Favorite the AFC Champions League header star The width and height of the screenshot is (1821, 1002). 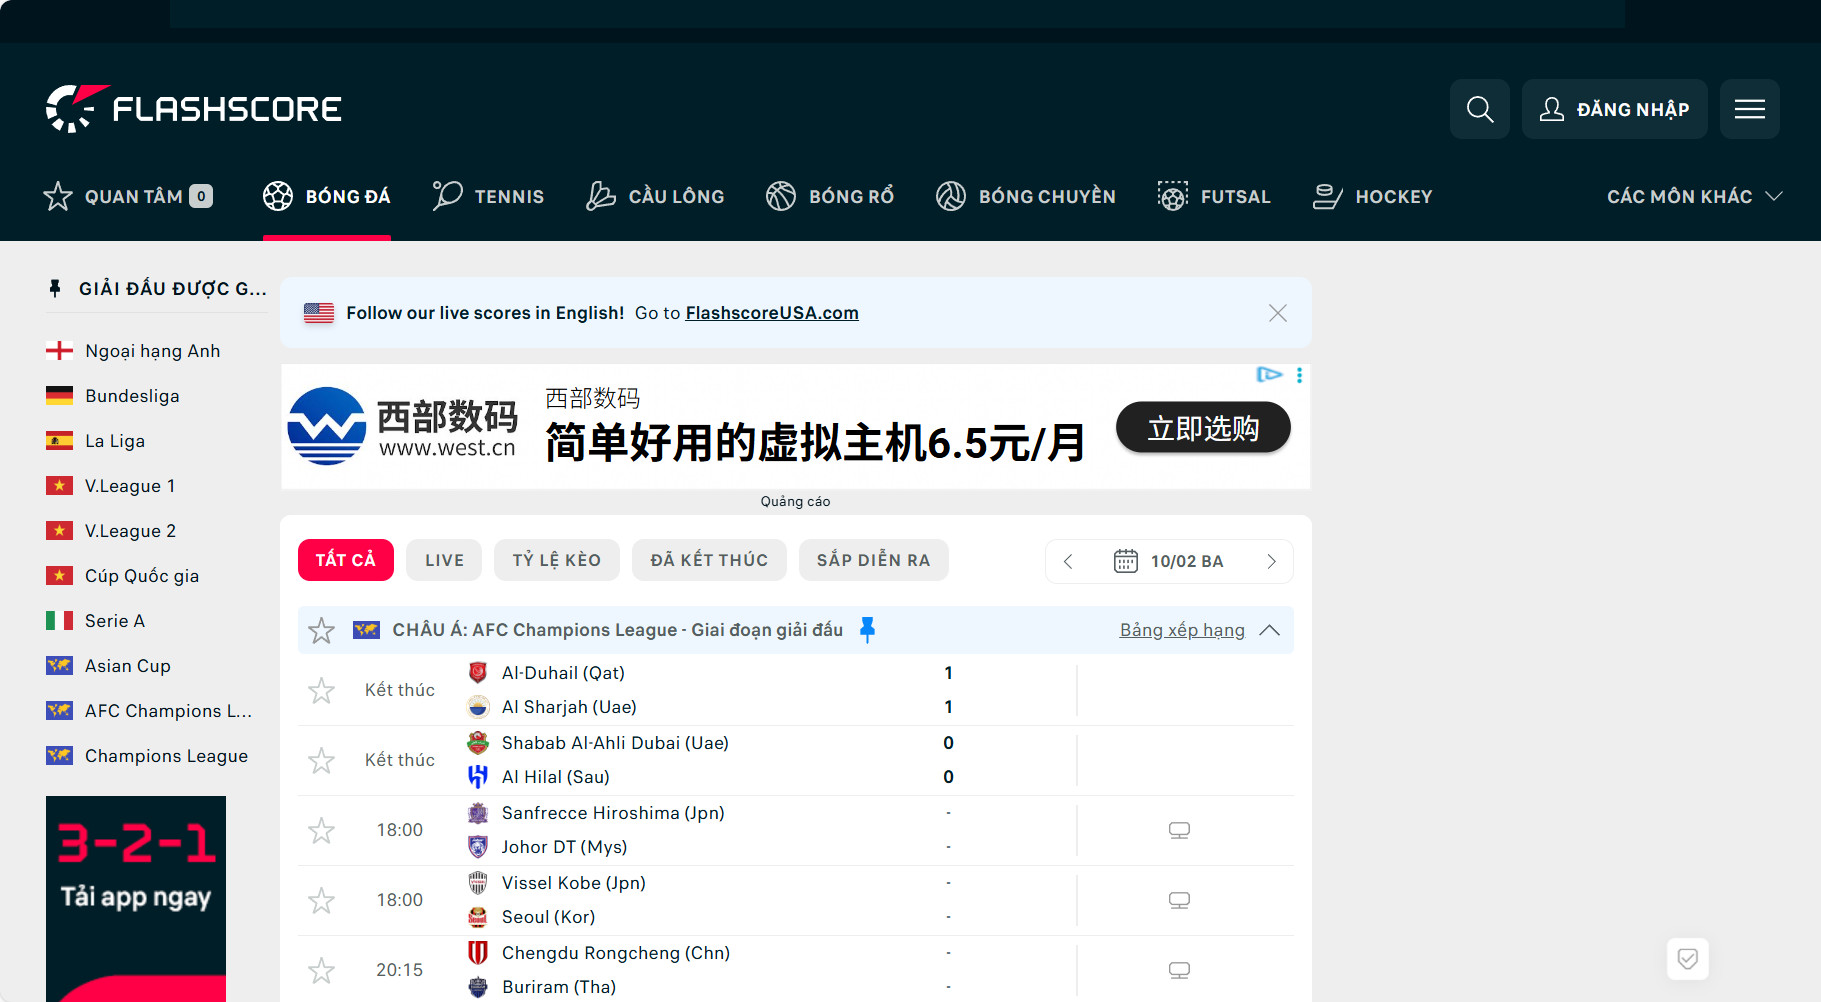pyautogui.click(x=321, y=630)
